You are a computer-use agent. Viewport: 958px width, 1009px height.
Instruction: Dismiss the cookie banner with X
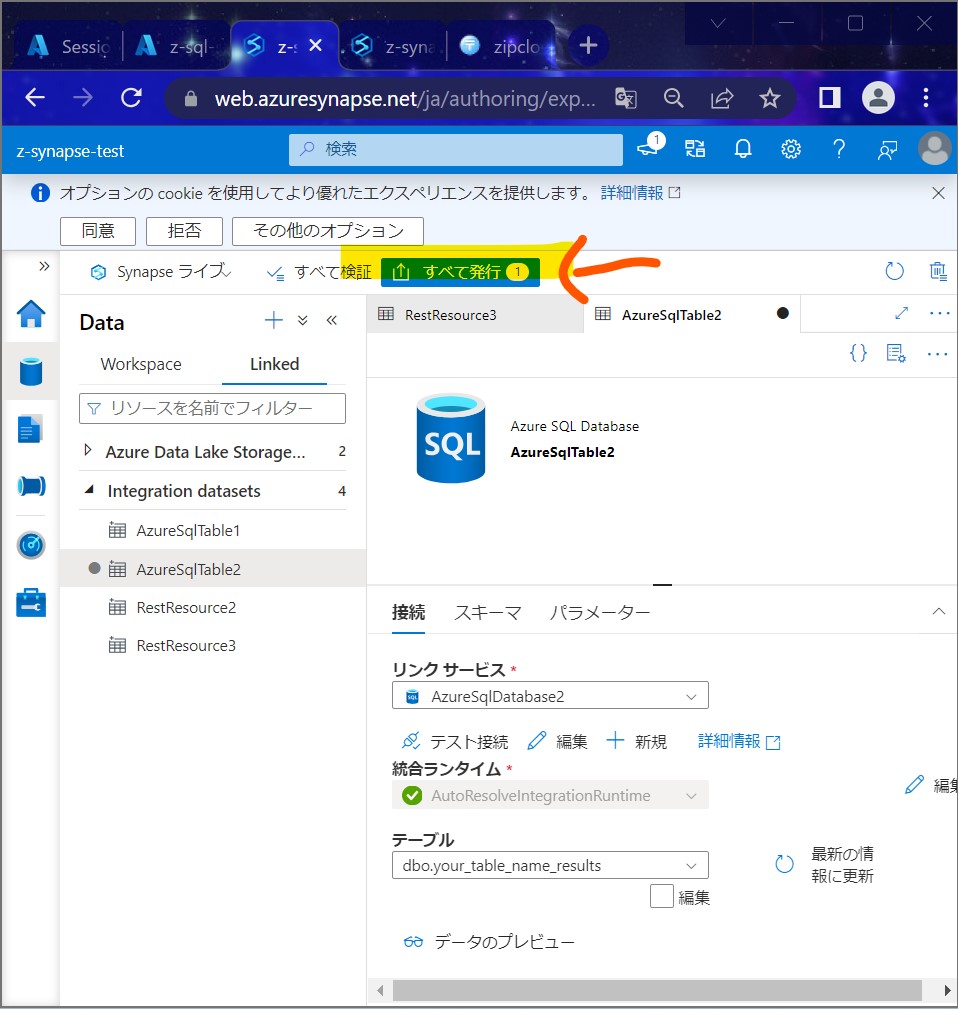pos(938,193)
